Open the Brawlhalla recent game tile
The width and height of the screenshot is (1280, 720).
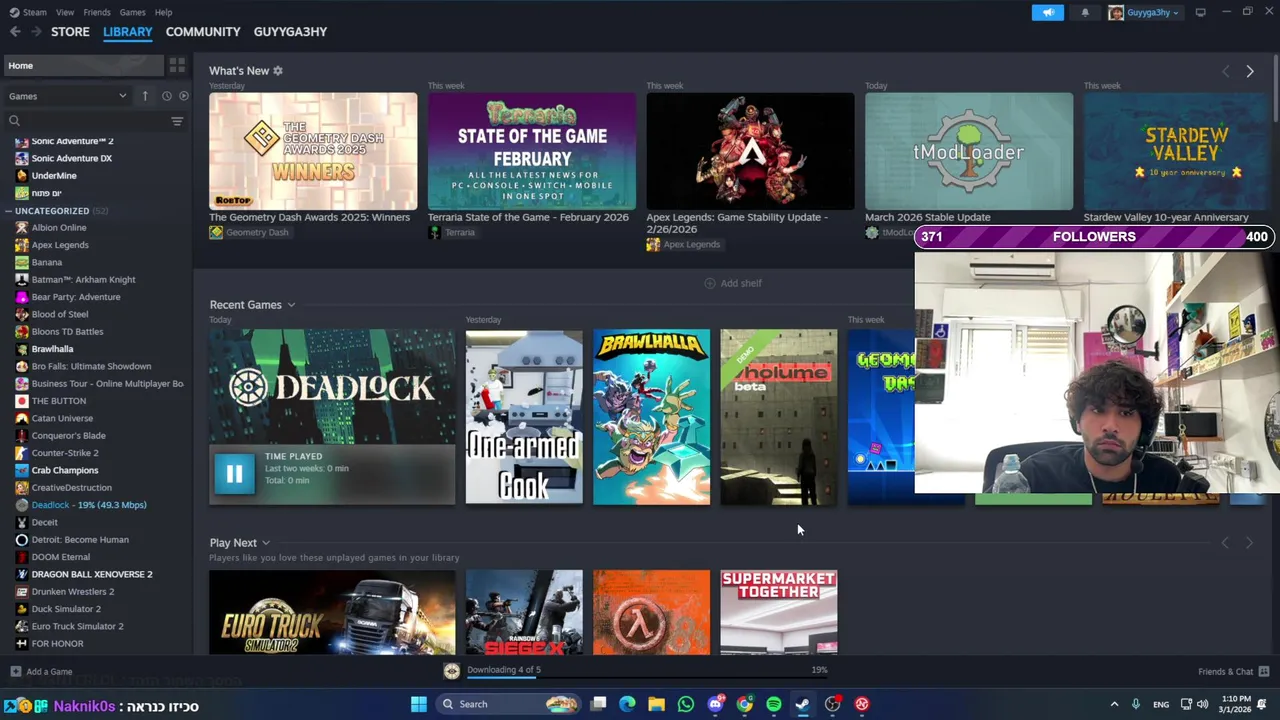point(652,417)
